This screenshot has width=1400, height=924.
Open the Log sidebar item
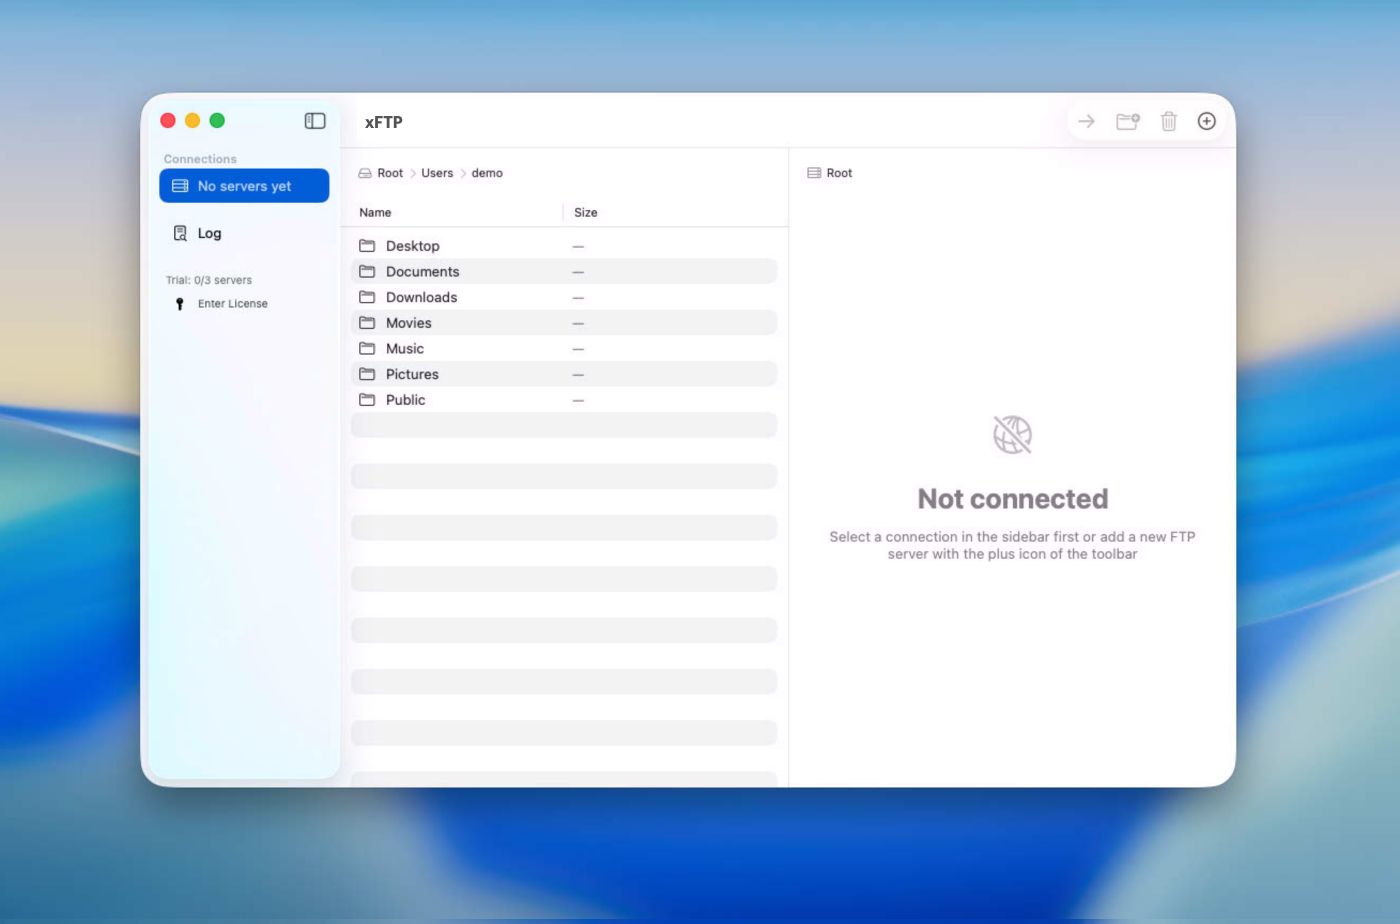click(x=209, y=233)
